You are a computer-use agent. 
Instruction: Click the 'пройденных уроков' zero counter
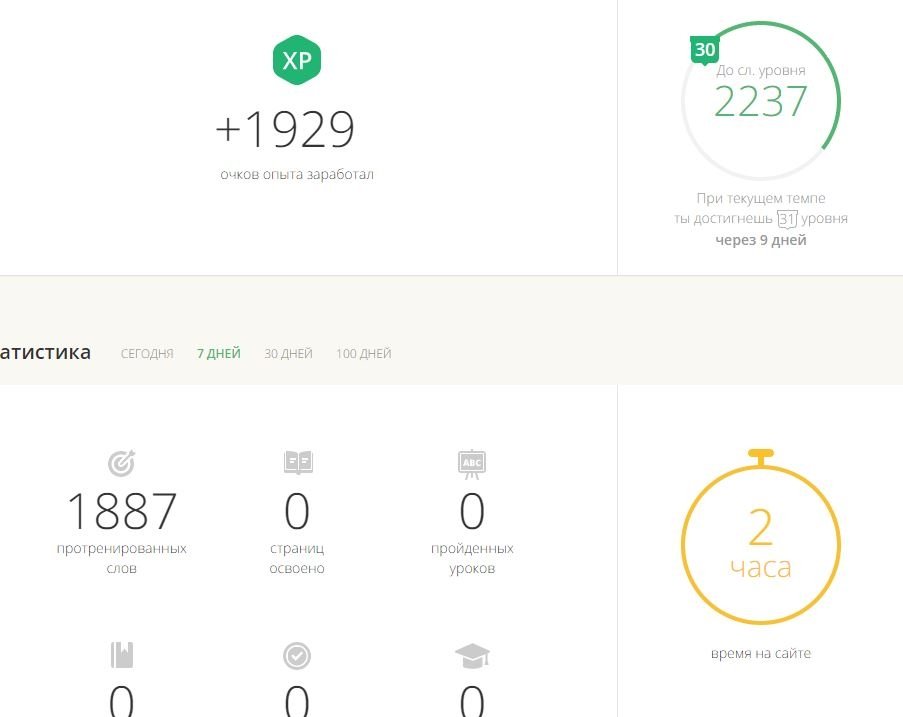472,511
